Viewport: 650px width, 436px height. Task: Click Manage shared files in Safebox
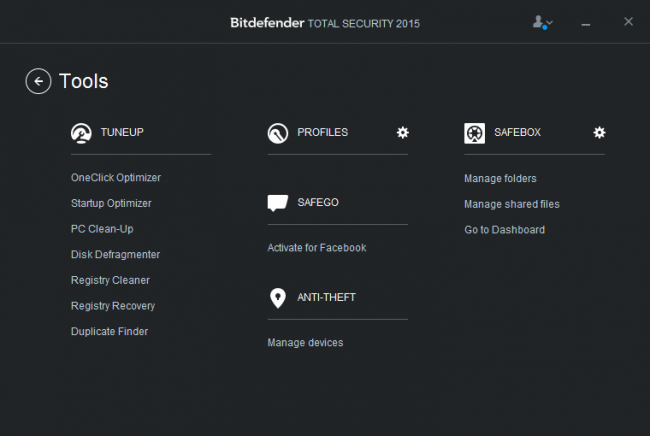click(x=512, y=204)
